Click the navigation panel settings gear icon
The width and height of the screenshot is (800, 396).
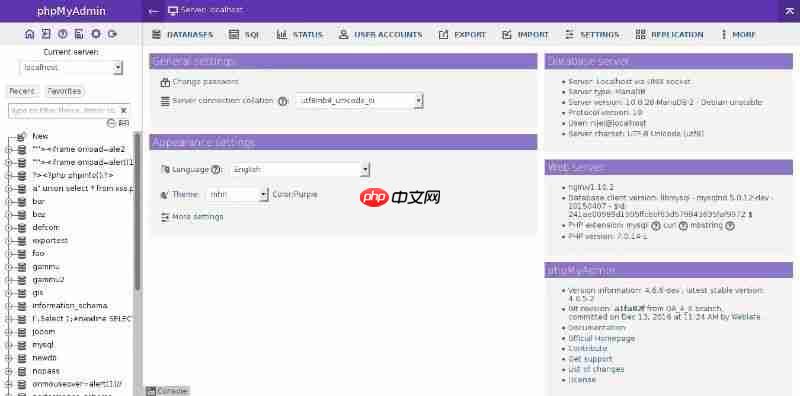tap(95, 34)
